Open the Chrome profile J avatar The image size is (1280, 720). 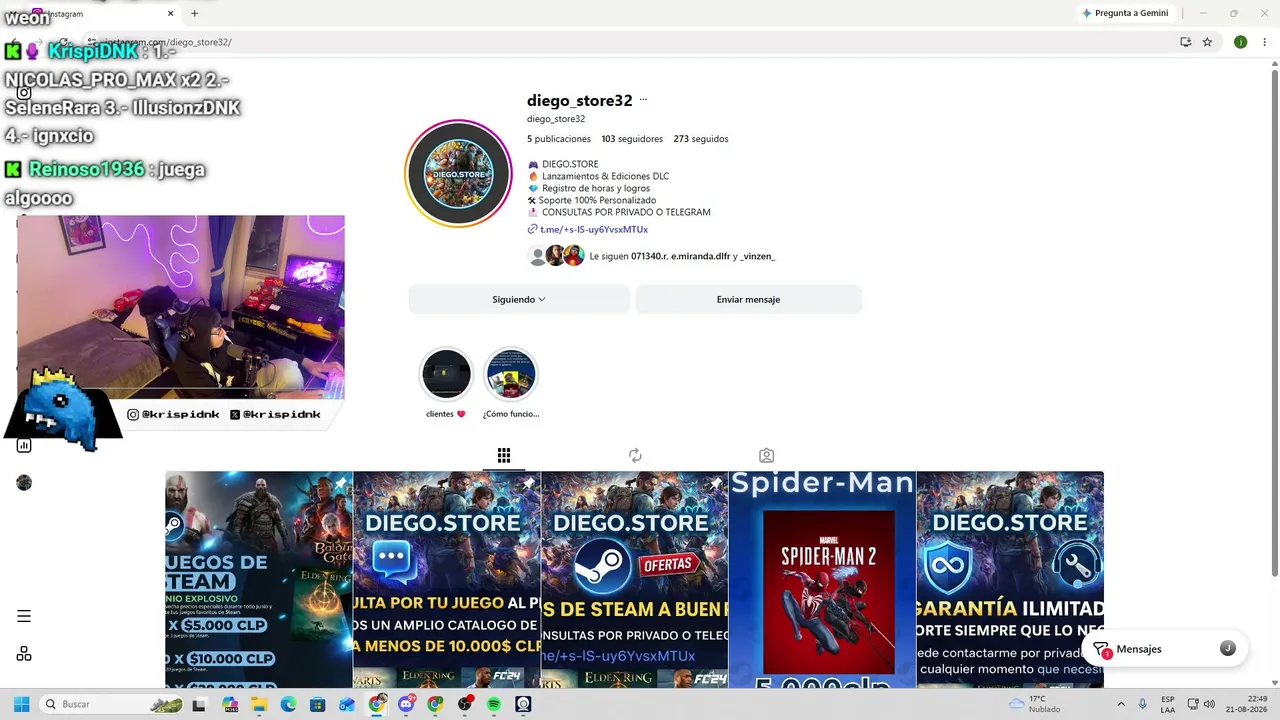click(x=1240, y=42)
